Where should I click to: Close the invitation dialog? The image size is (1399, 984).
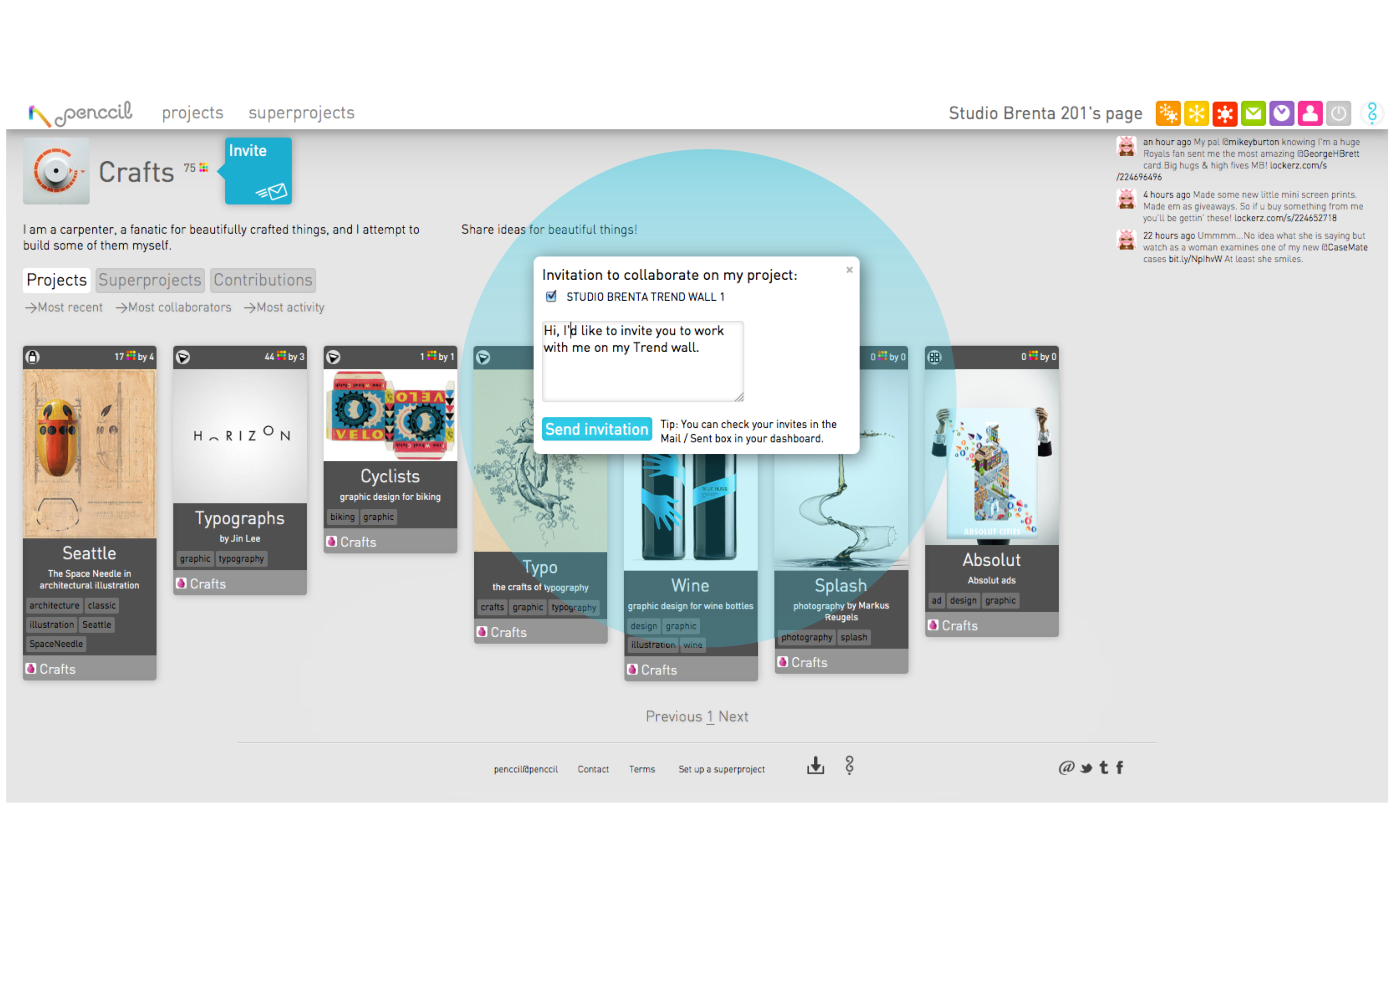[x=850, y=270]
